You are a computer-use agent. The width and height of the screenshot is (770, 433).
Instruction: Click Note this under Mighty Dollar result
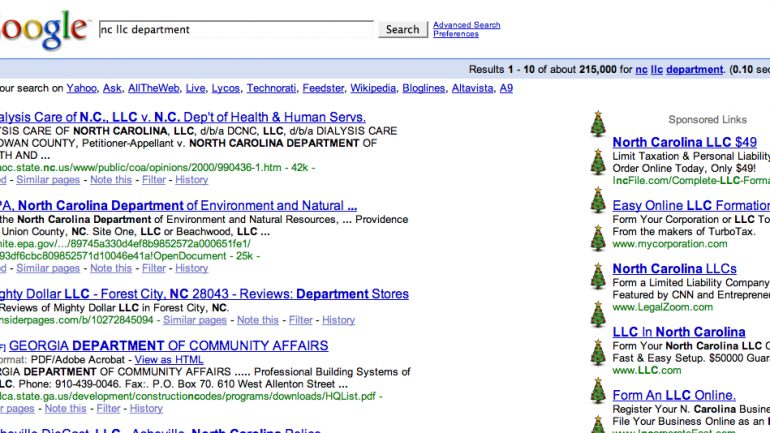258,320
